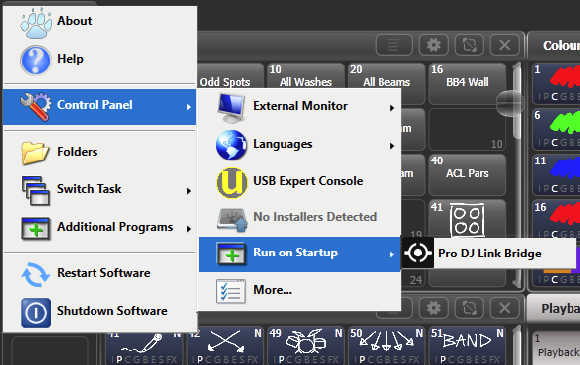This screenshot has width=580, height=365.
Task: Expand the Languages submenu arrow
Action: 392,146
